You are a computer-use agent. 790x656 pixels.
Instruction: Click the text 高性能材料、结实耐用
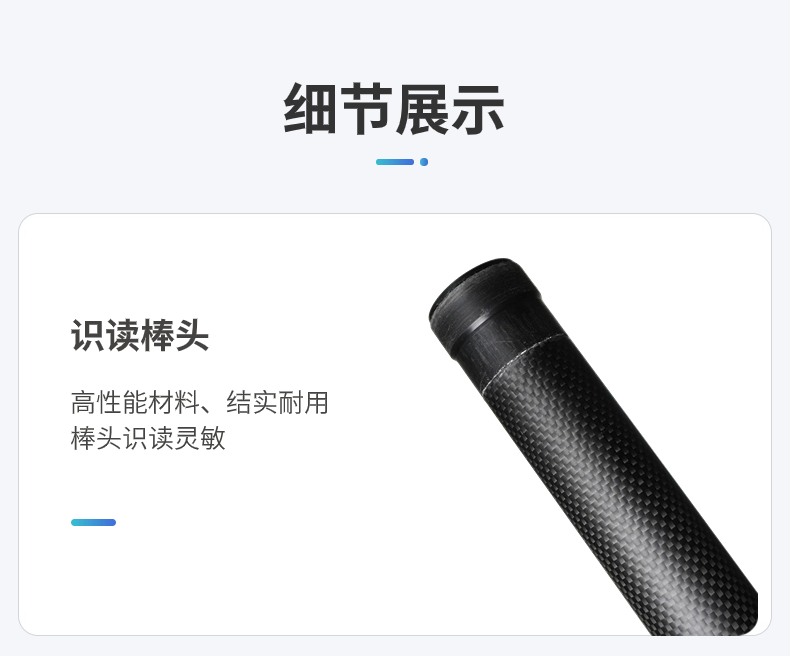click(200, 403)
